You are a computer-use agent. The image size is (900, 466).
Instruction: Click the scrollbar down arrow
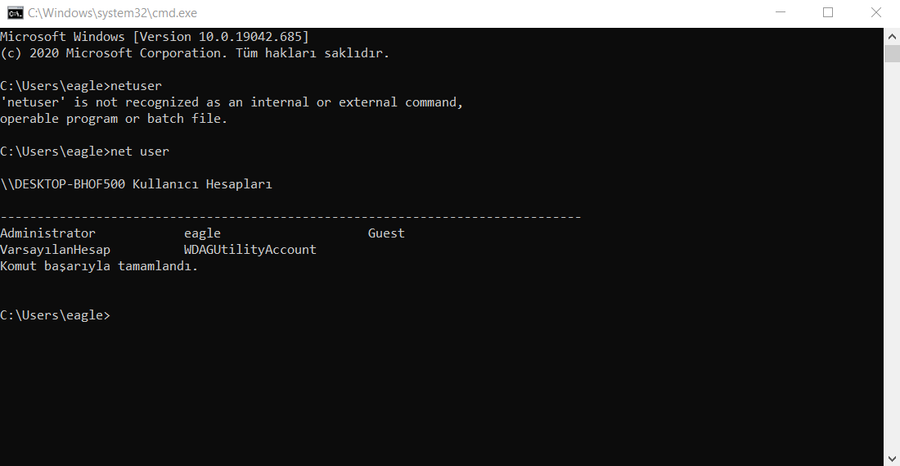(892, 457)
